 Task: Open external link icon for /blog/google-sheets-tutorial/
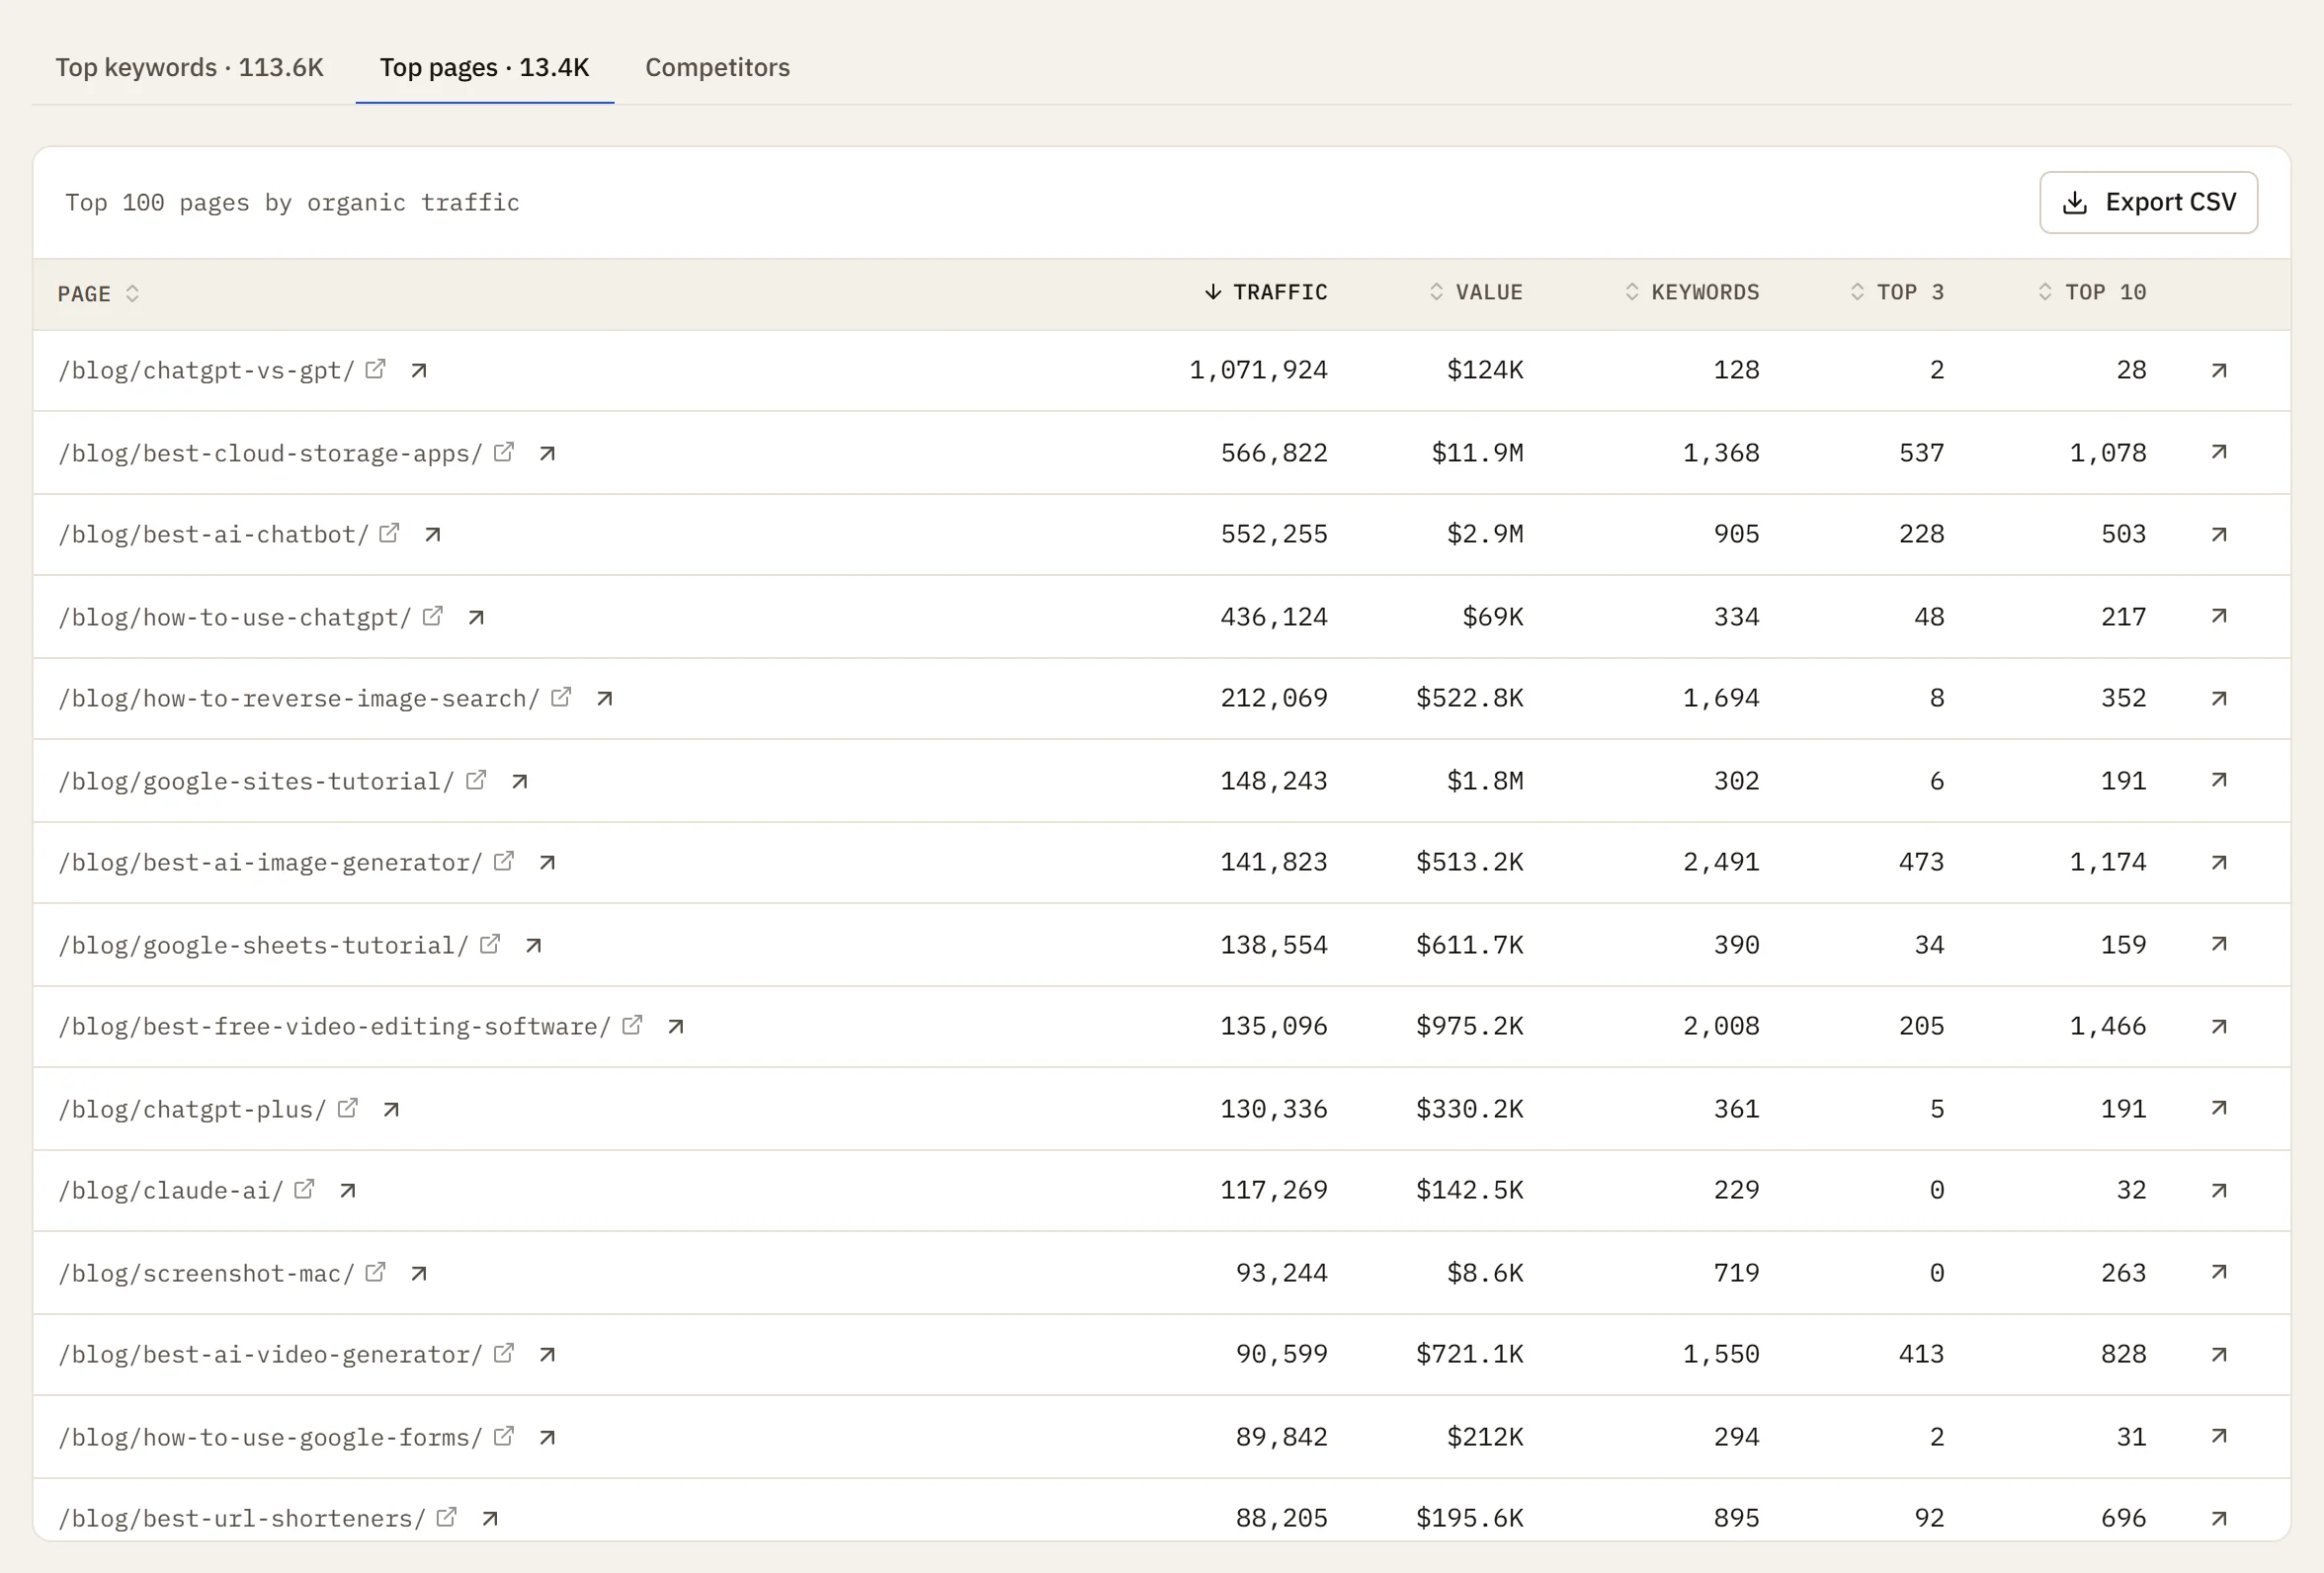(x=490, y=944)
